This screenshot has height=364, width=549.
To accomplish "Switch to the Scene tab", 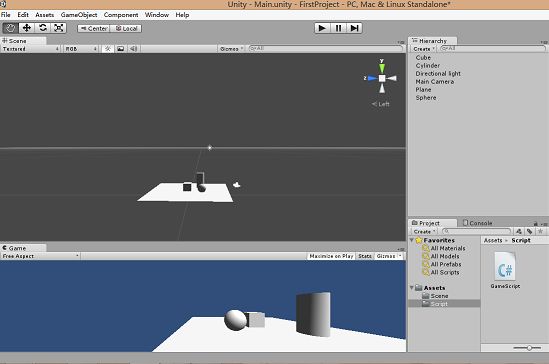I will tap(23, 41).
